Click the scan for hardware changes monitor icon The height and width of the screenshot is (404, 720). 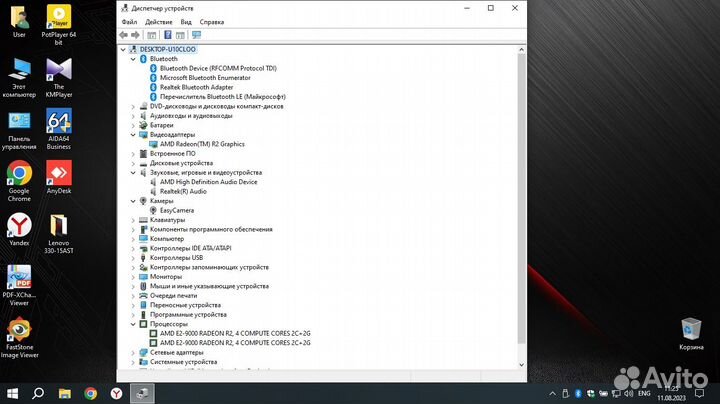(197, 35)
